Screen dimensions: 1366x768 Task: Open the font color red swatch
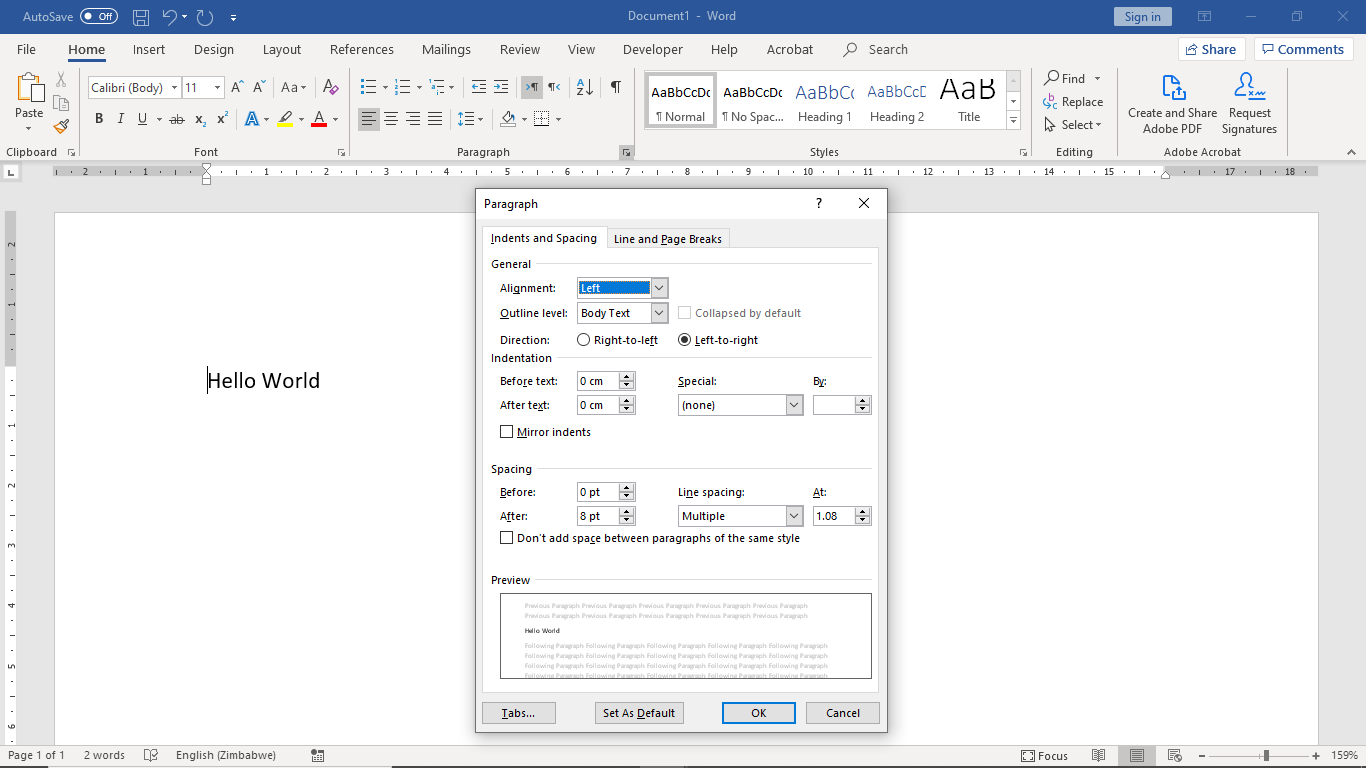tap(319, 119)
